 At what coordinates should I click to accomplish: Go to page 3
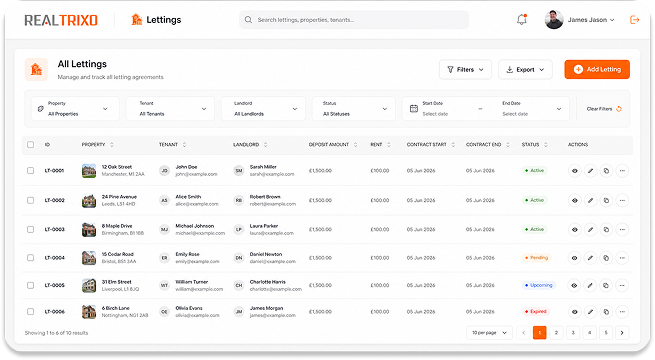[x=573, y=333]
